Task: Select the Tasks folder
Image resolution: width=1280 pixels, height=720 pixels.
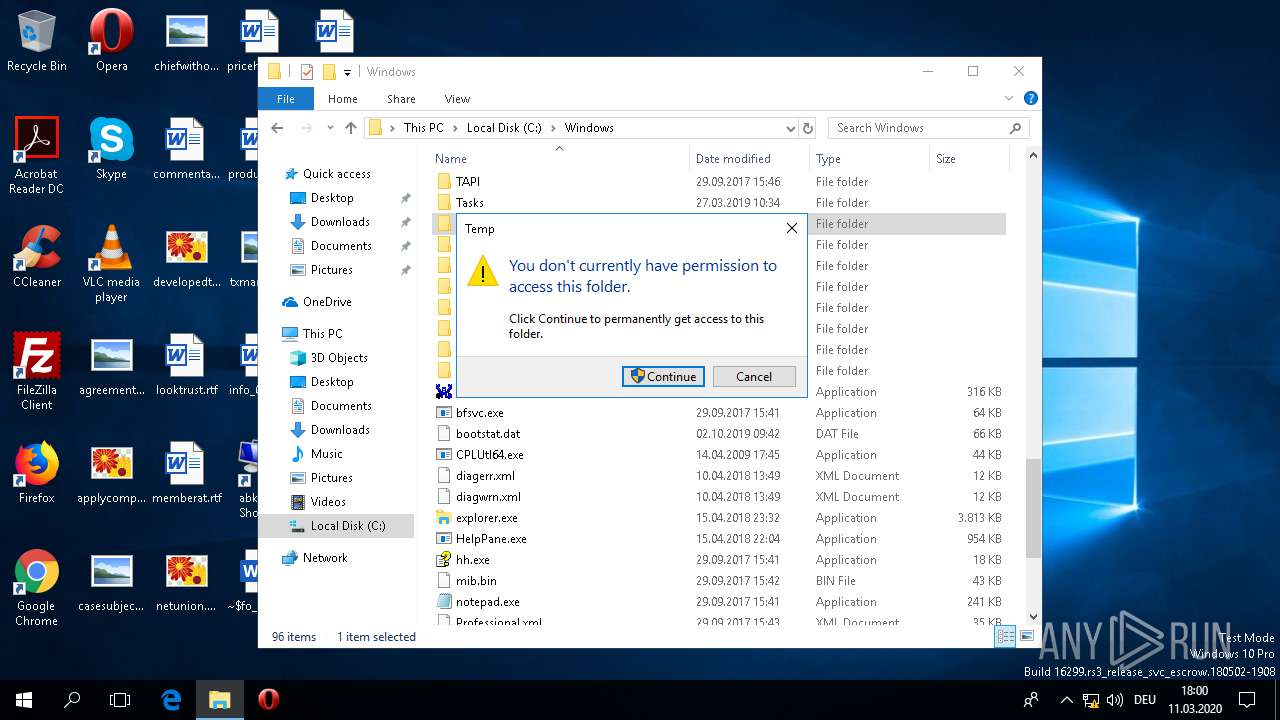Action: point(469,203)
